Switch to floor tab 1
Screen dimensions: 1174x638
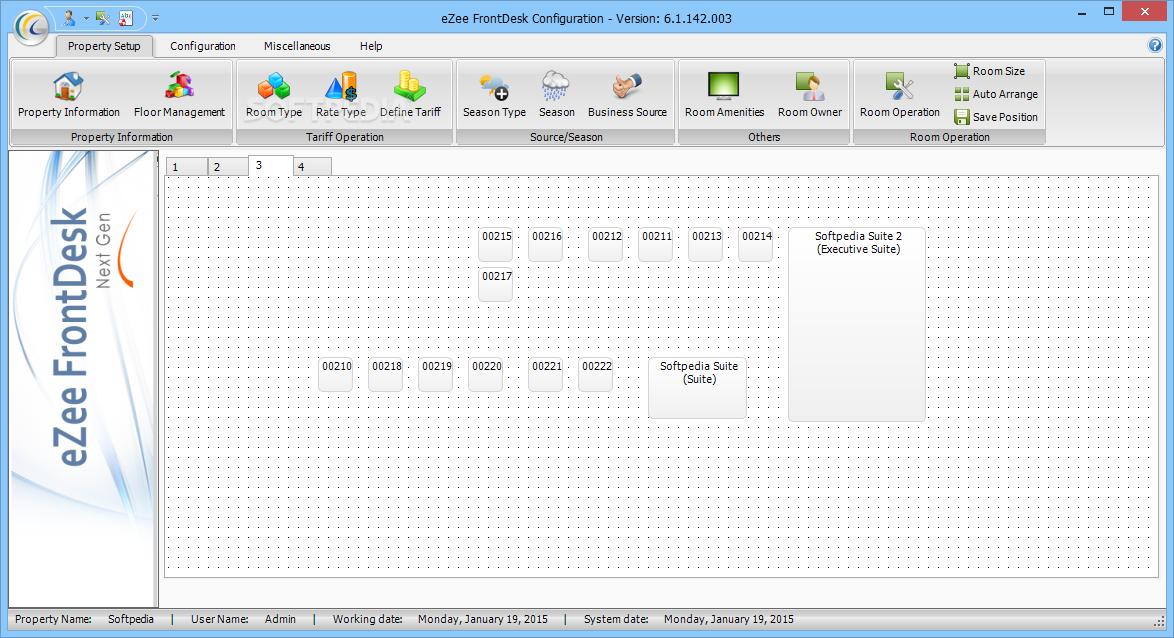coord(186,167)
